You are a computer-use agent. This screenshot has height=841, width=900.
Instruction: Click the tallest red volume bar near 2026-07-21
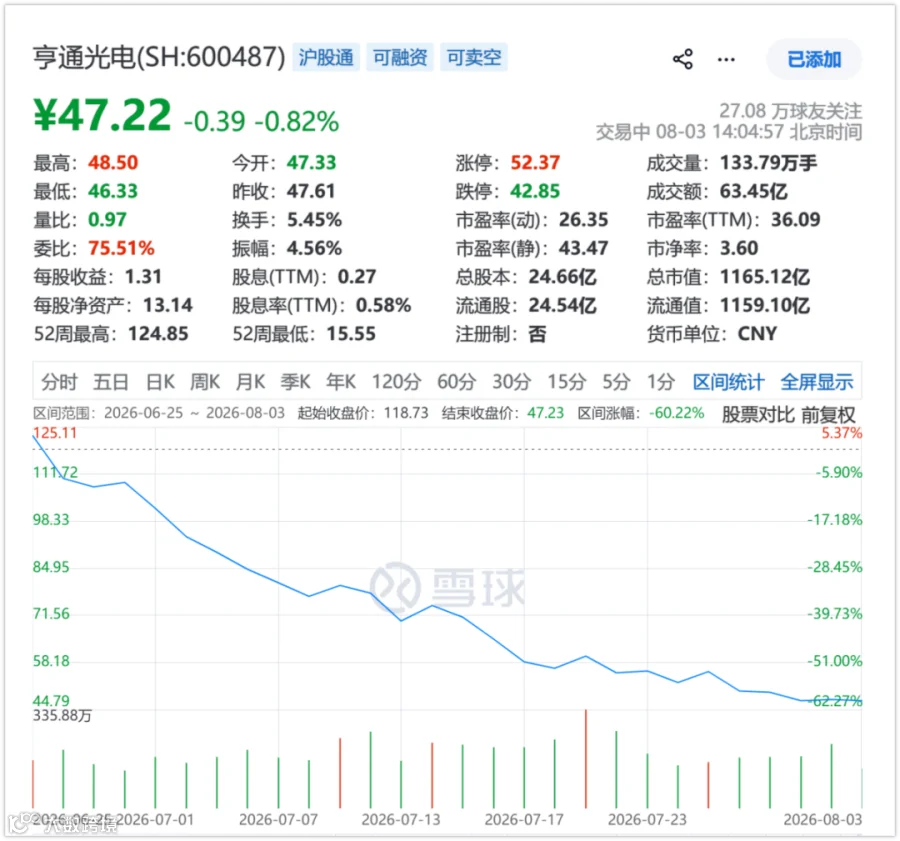pos(585,759)
